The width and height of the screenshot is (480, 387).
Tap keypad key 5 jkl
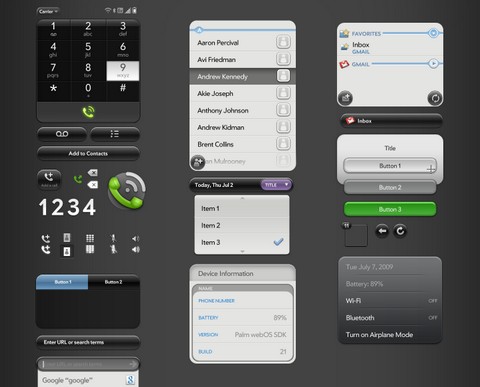(88, 50)
